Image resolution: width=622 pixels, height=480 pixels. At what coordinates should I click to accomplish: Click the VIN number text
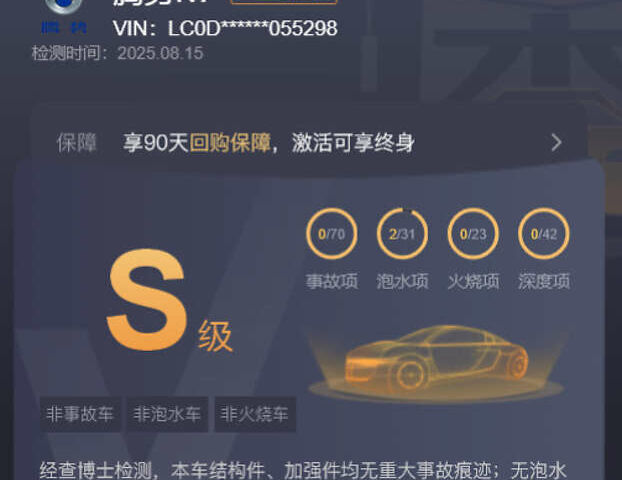tap(225, 28)
